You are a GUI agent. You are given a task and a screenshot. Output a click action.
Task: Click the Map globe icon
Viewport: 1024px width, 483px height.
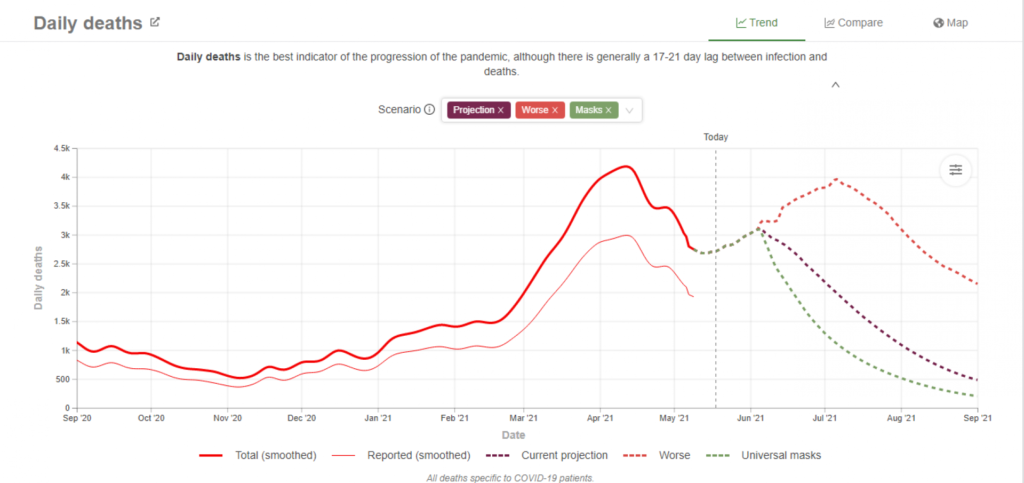(x=938, y=23)
